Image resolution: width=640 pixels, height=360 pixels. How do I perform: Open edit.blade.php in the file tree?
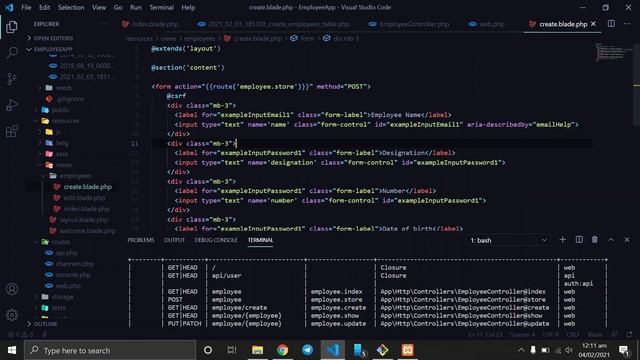click(x=84, y=198)
